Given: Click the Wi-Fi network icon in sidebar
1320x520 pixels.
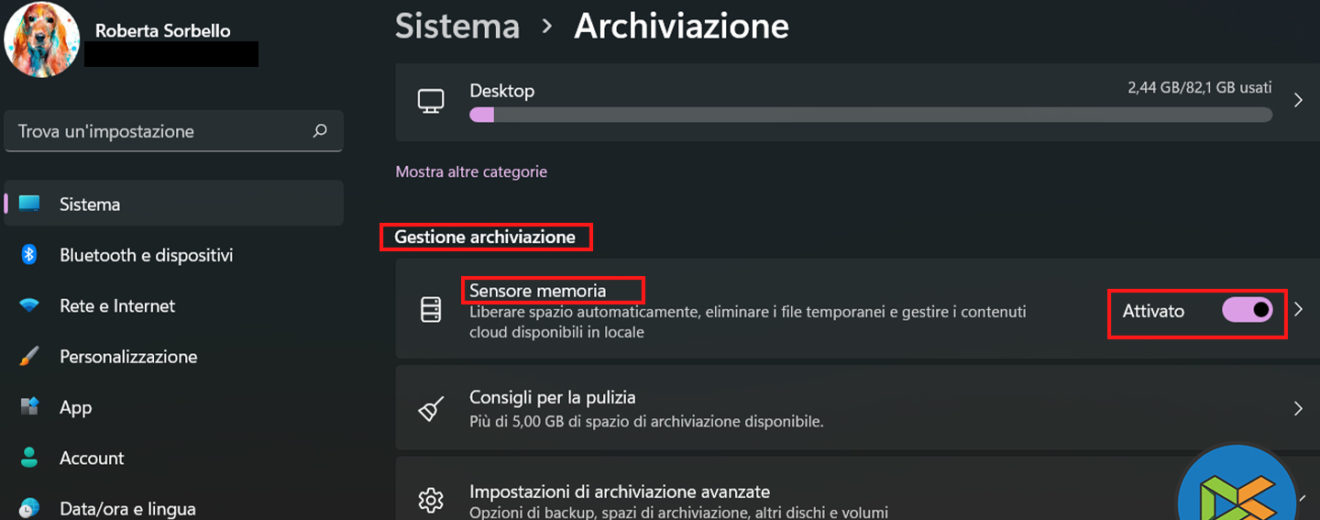Looking at the screenshot, I should [x=29, y=306].
